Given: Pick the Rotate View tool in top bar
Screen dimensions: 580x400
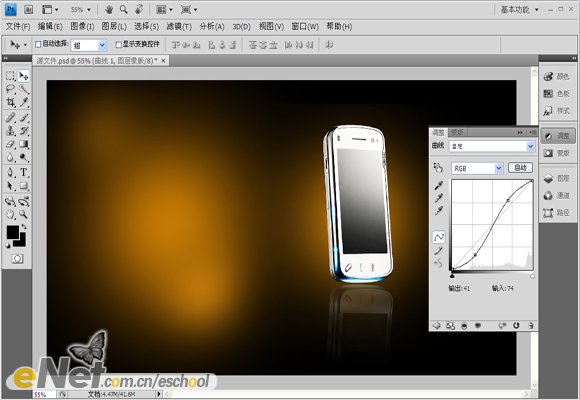Looking at the screenshot, I should click(139, 9).
